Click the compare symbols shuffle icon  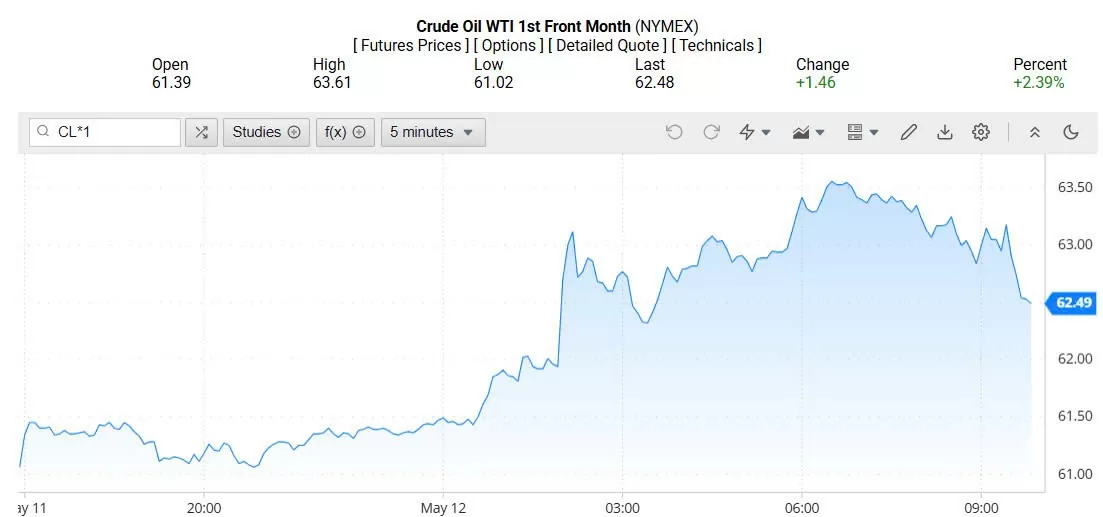point(201,132)
